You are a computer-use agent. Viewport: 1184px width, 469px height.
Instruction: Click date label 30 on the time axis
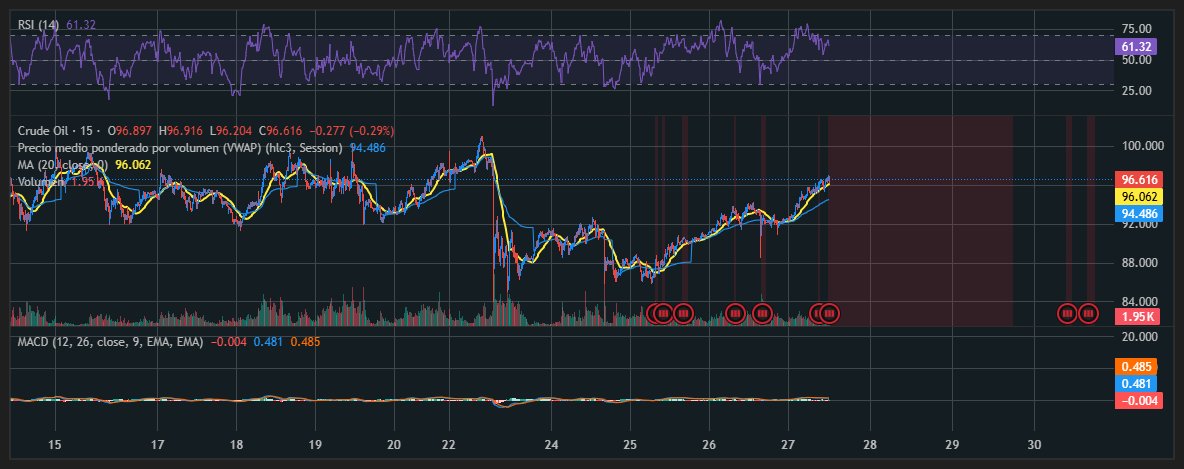[x=1034, y=444]
